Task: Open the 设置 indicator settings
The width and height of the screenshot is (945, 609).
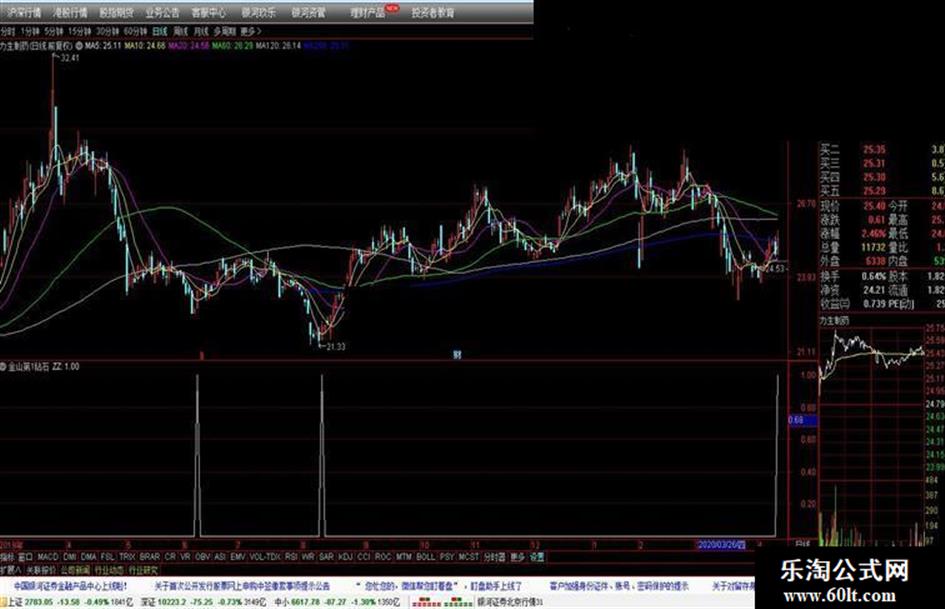Action: (x=536, y=557)
